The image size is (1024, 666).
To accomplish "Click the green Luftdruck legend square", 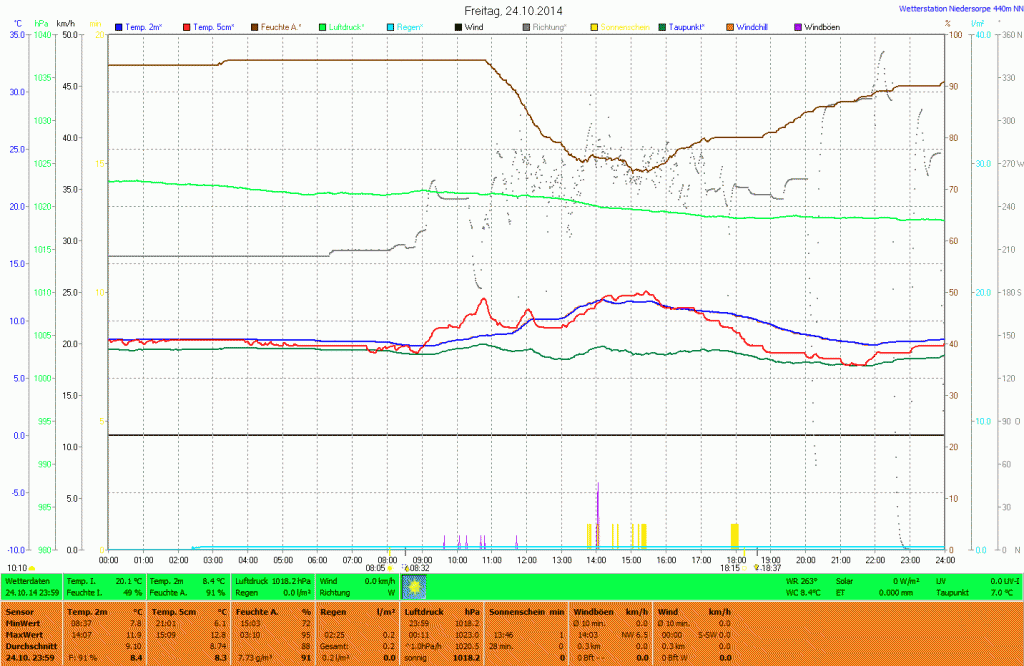I will 324,26.
